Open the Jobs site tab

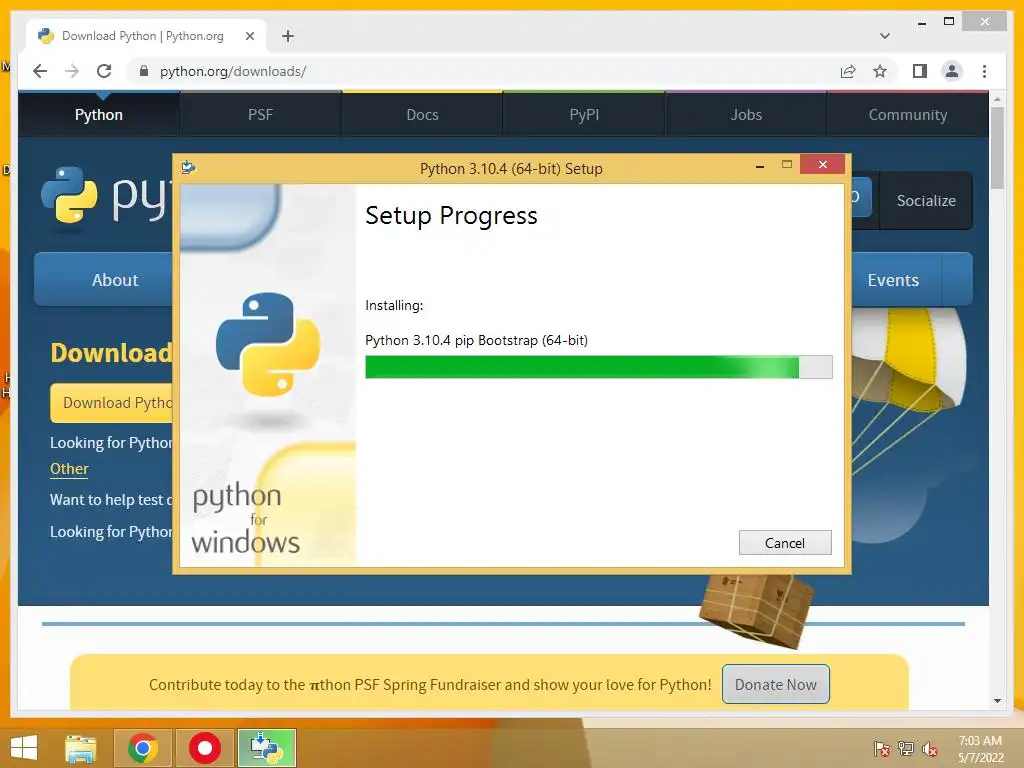point(746,114)
